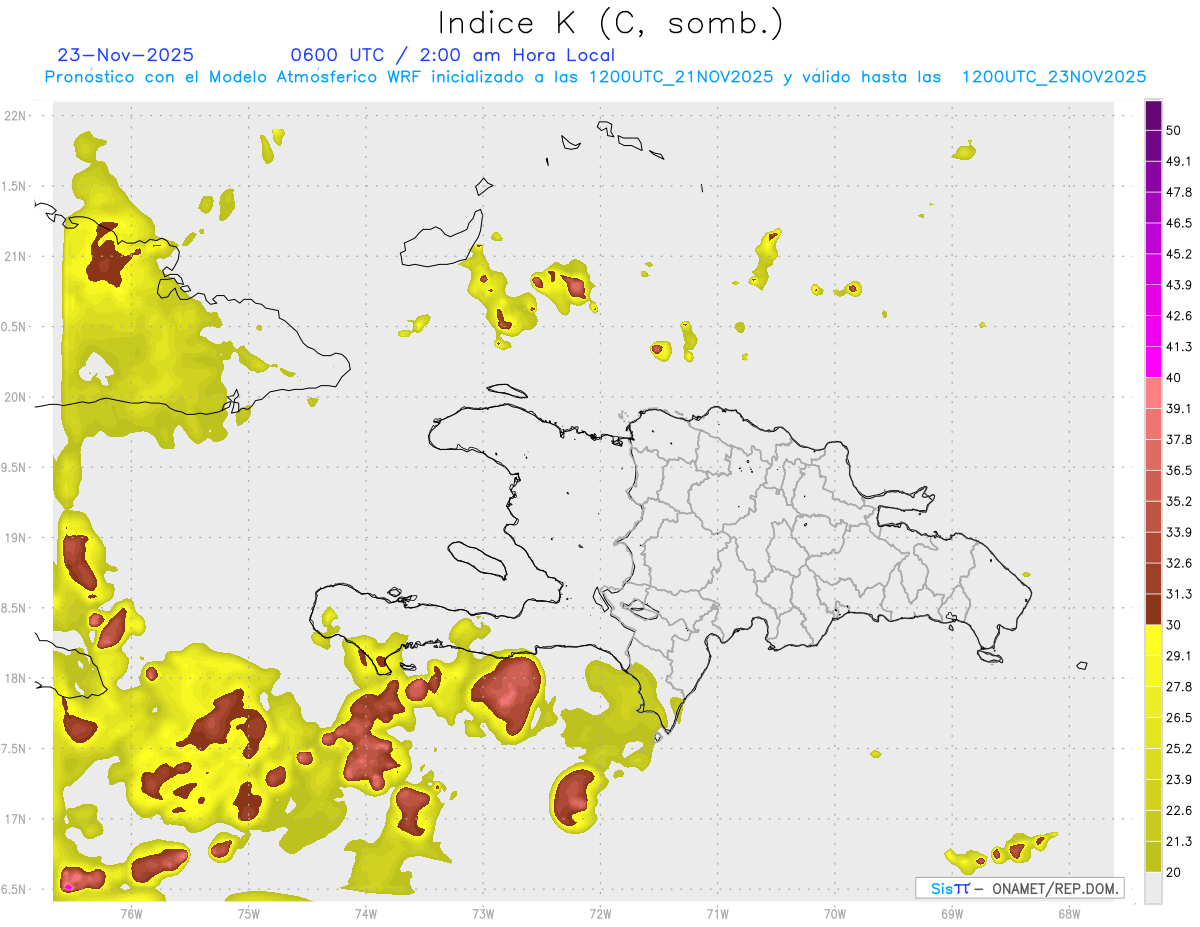The height and width of the screenshot is (927, 1200).
Task: Click the '32.6' color scale value
Action: coord(1179,563)
